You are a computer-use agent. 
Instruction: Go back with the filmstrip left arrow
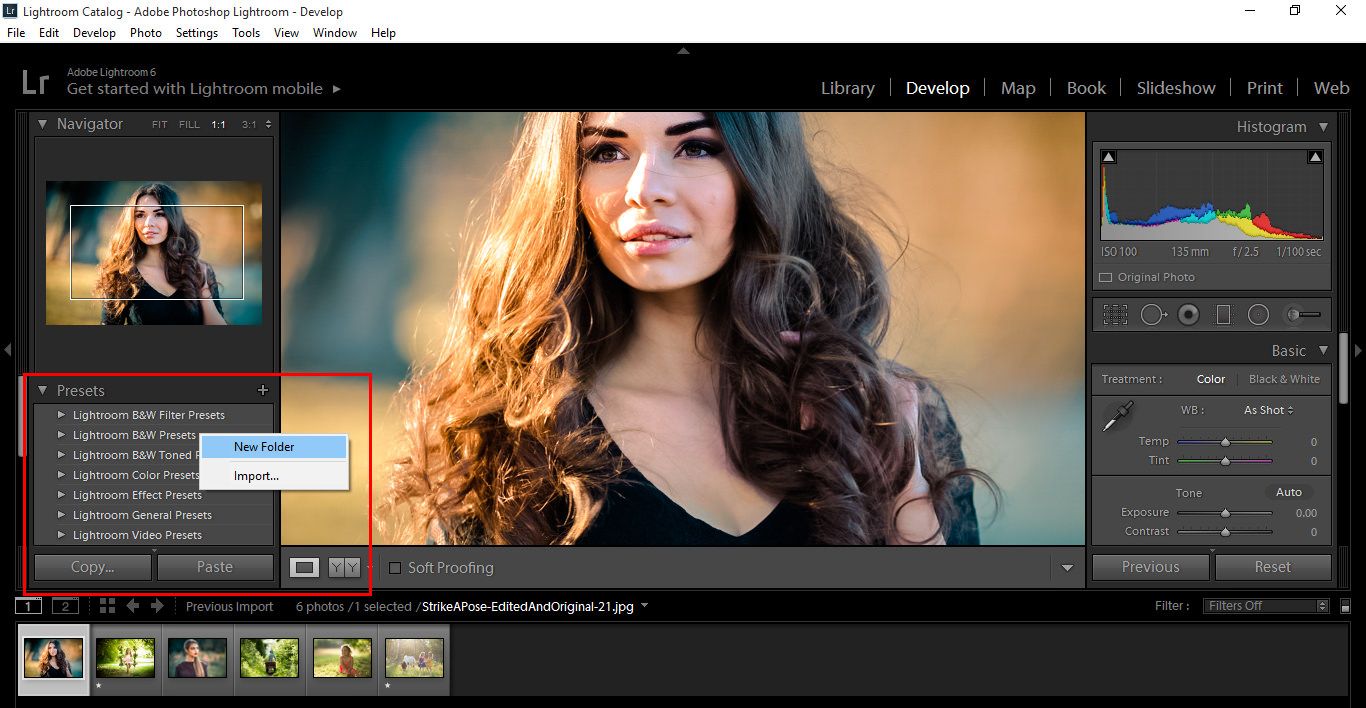pyautogui.click(x=132, y=606)
